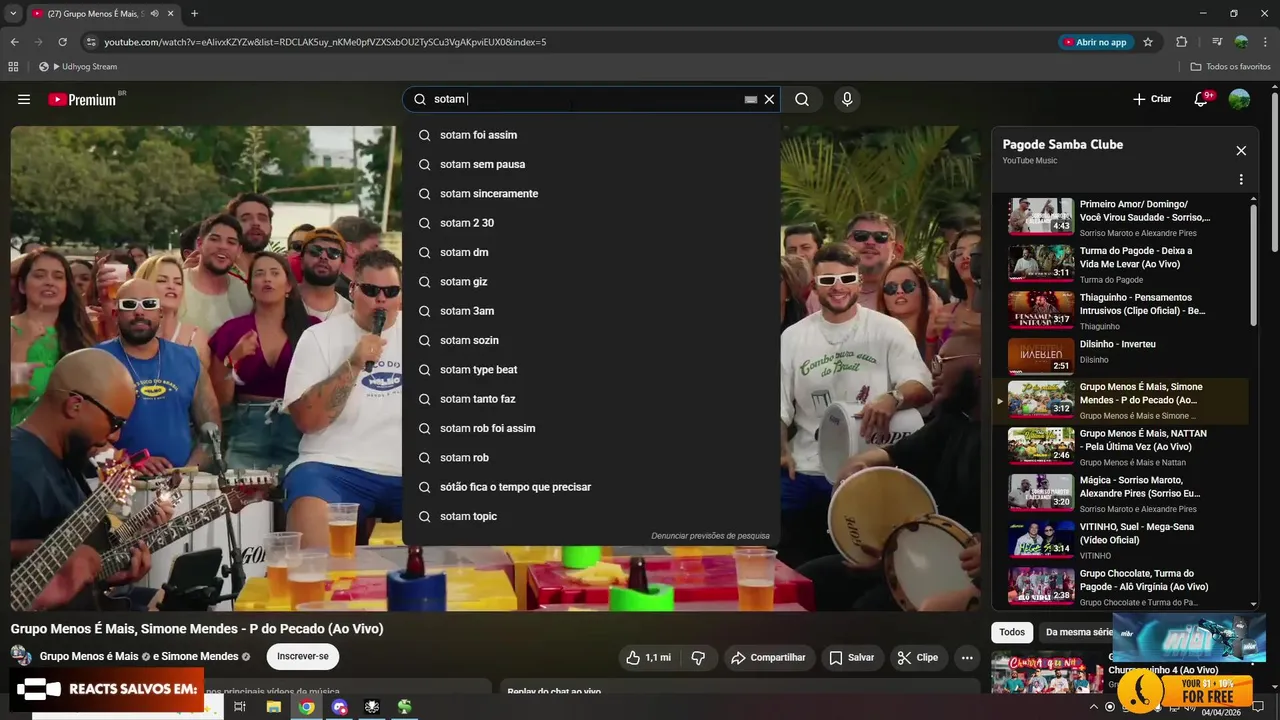
Task: Click Criar create button
Action: pyautogui.click(x=1152, y=99)
